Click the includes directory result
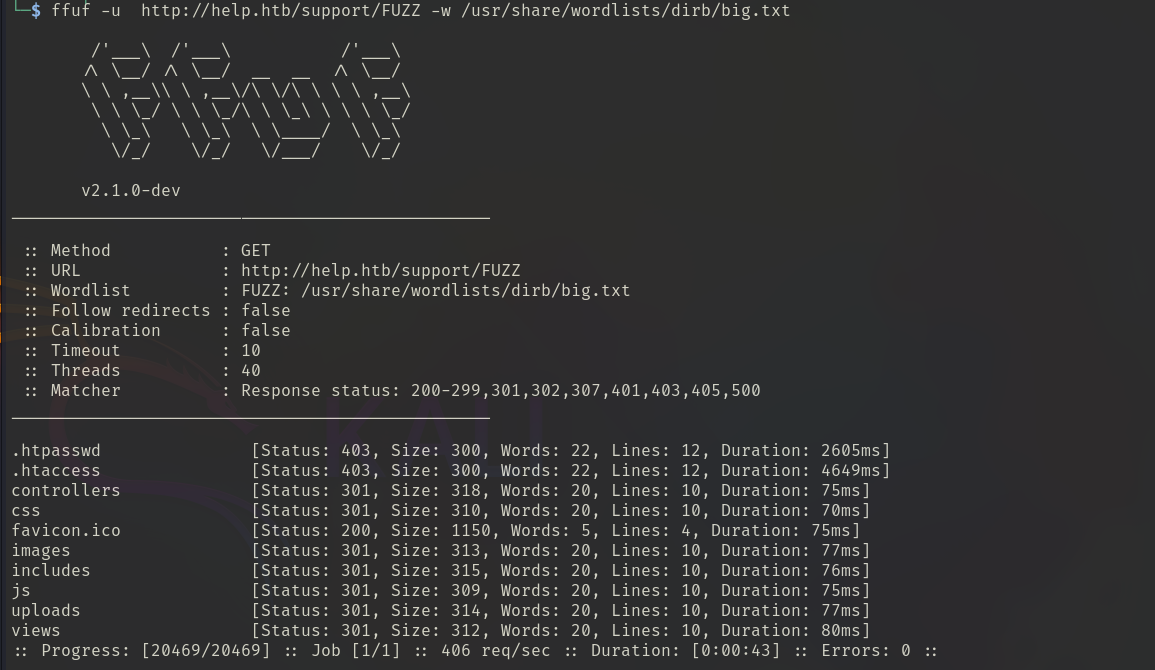This screenshot has height=670, width=1155. point(51,570)
